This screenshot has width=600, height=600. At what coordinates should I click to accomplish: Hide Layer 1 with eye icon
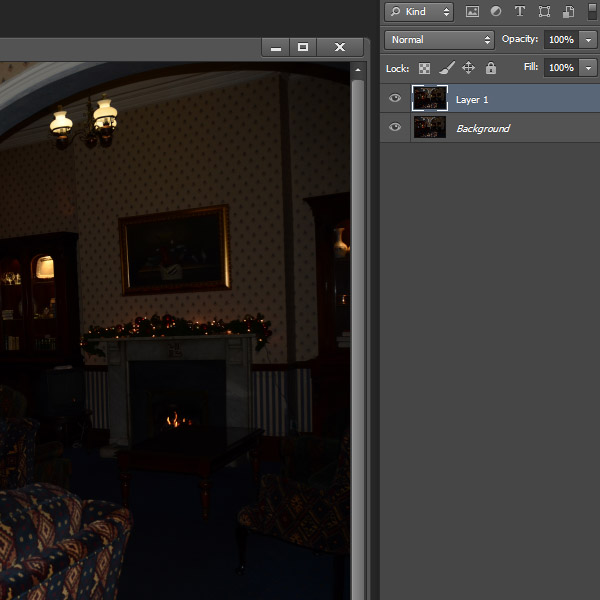pyautogui.click(x=395, y=98)
